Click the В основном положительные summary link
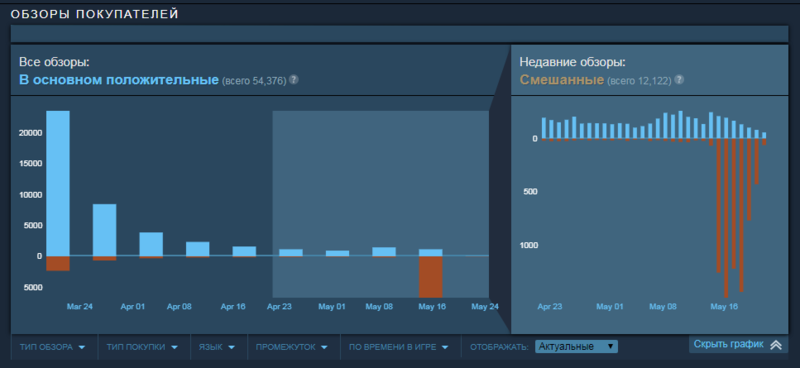The height and width of the screenshot is (368, 800). point(119,80)
